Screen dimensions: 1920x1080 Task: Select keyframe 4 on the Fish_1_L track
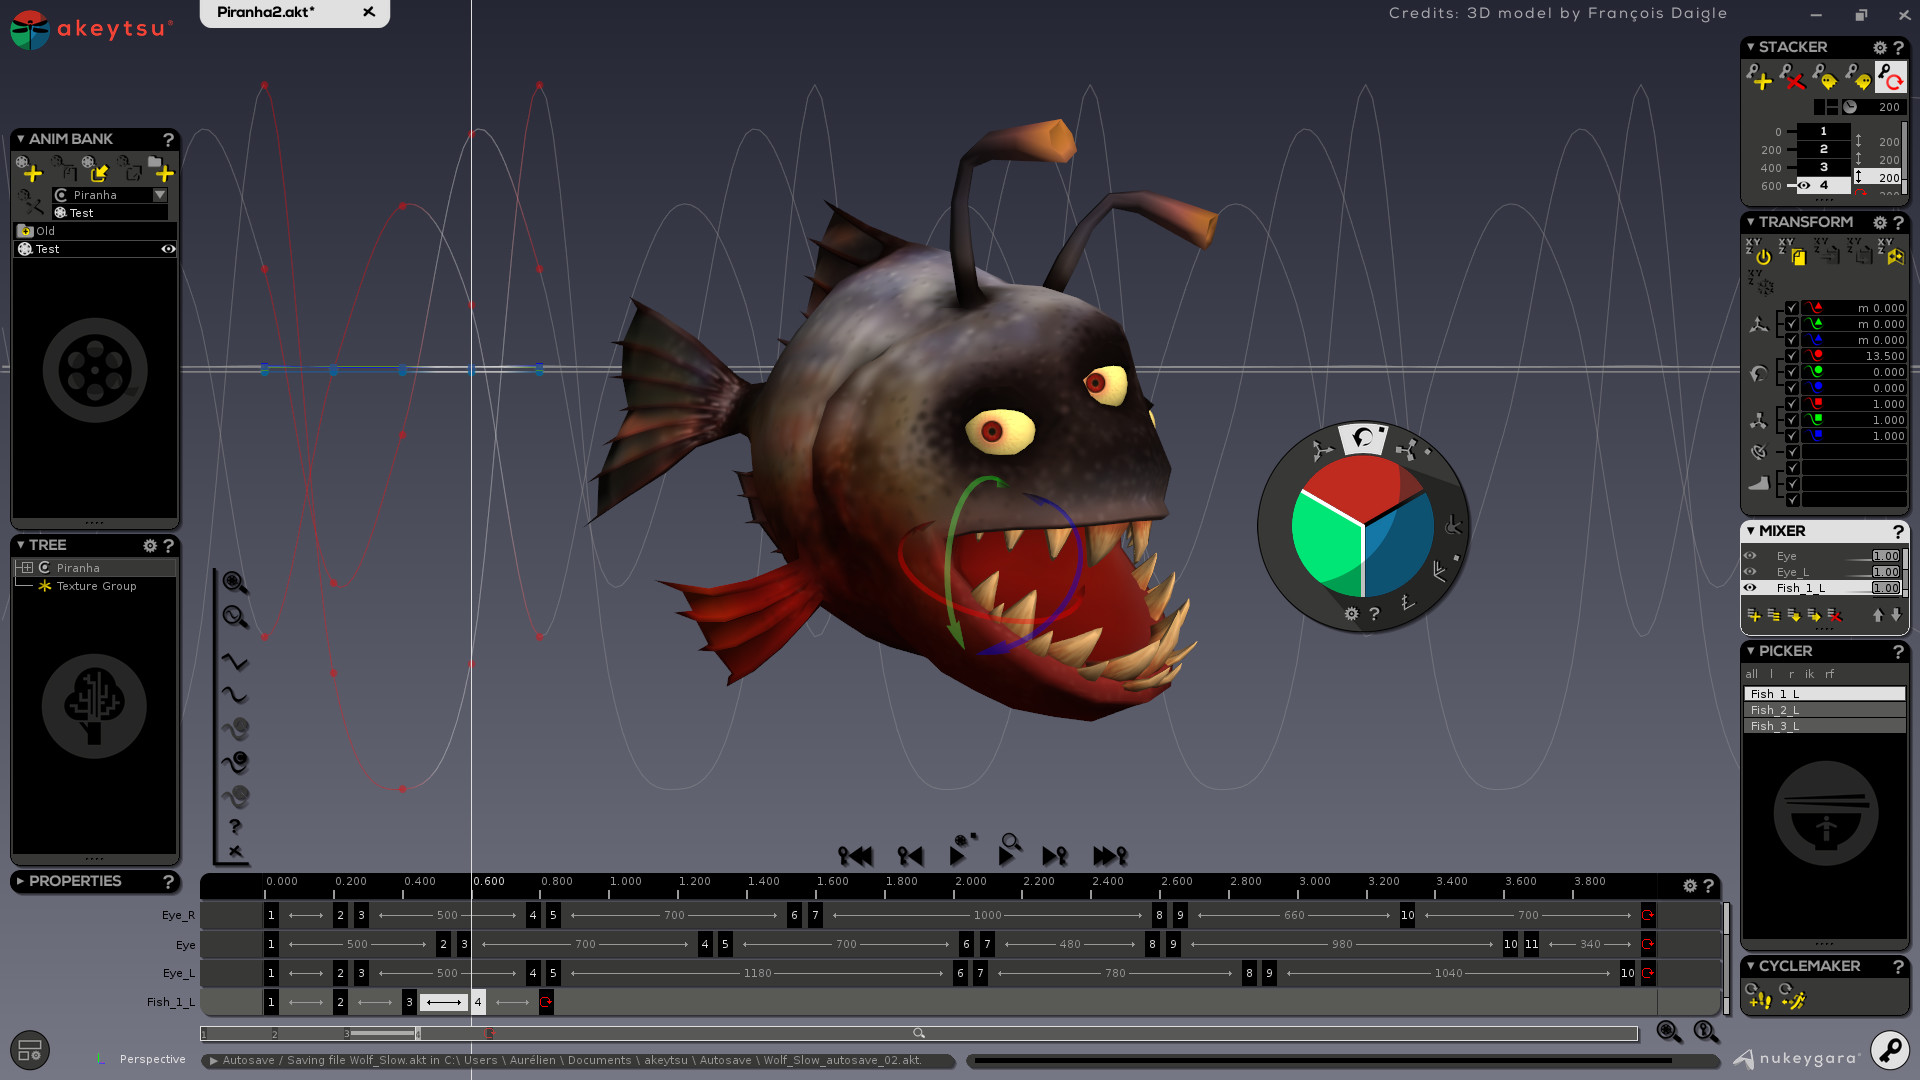click(x=478, y=1002)
